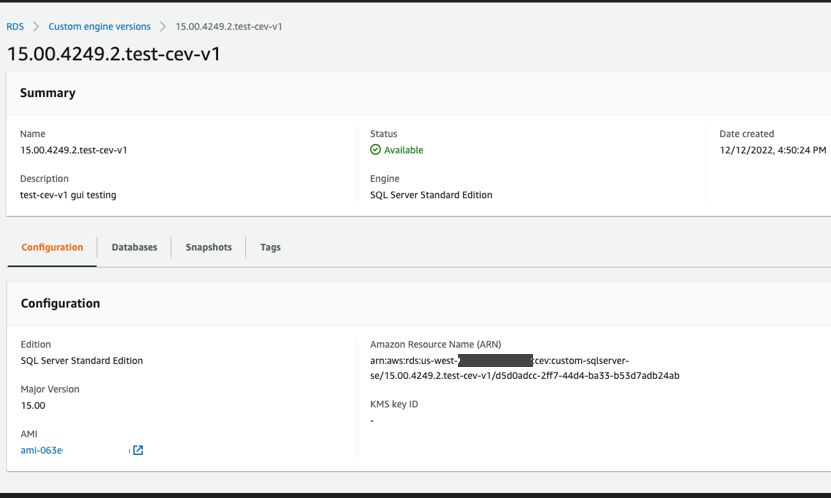831x498 pixels.
Task: Click the description text test-cev-v1 gui testing
Action: pyautogui.click(x=68, y=195)
